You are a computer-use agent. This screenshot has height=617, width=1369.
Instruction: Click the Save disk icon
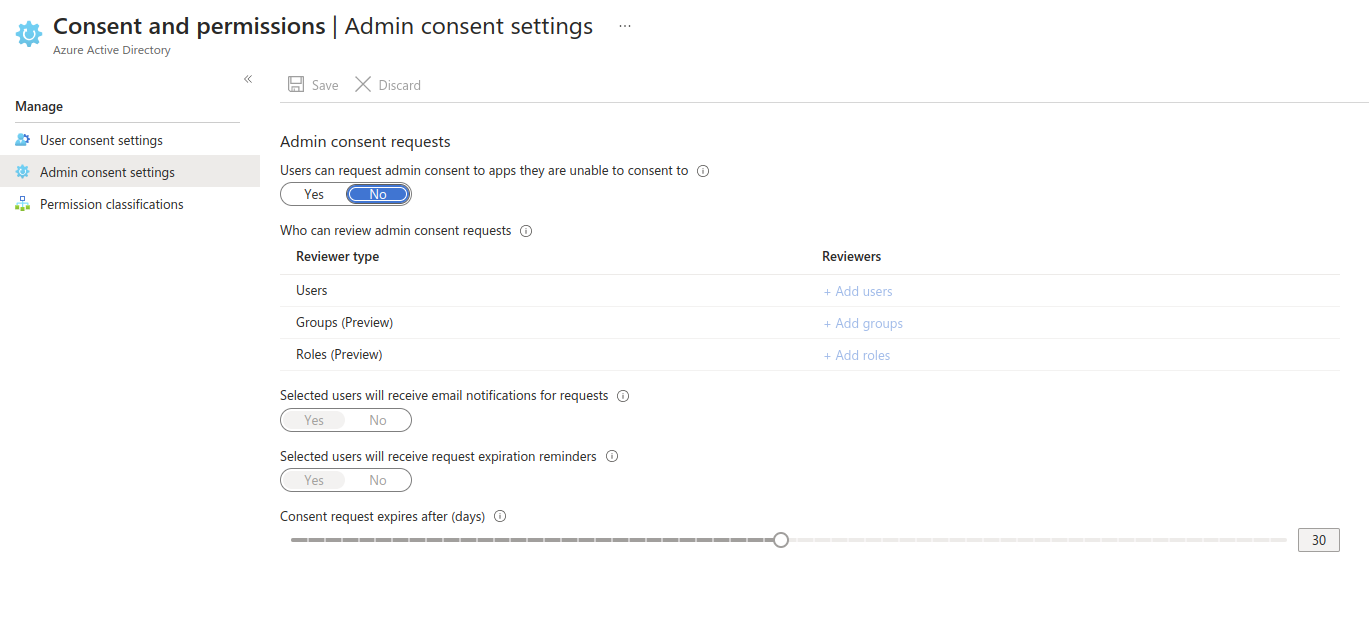pyautogui.click(x=296, y=85)
